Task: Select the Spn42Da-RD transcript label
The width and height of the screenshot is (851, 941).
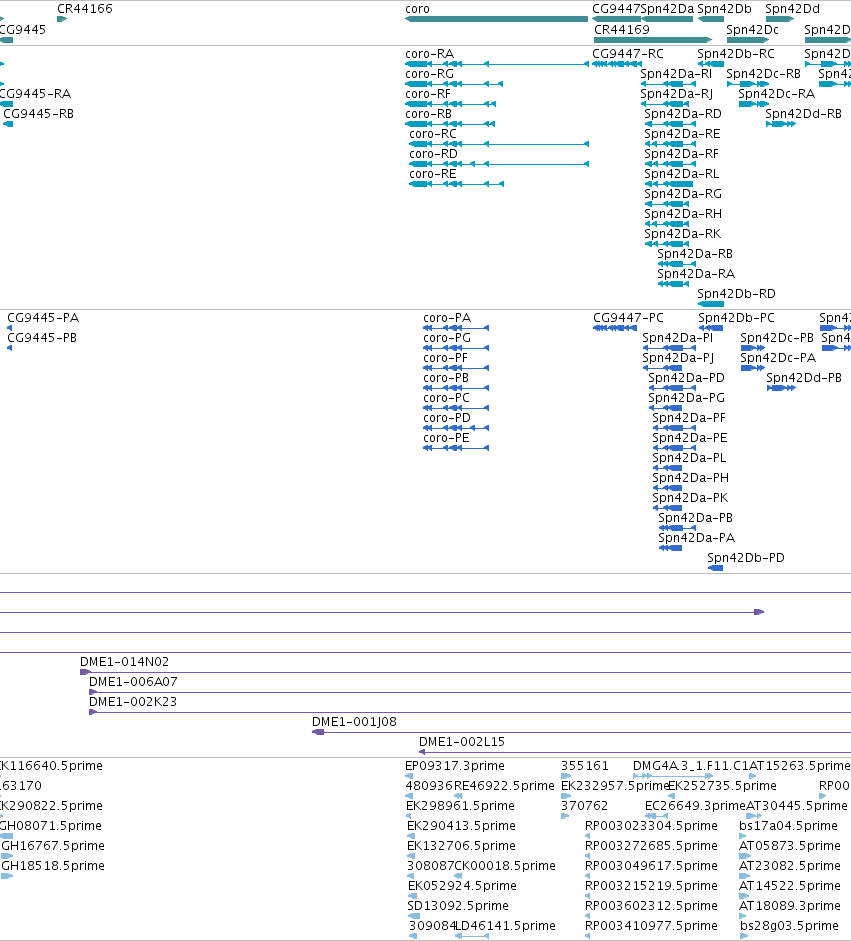Action: [x=683, y=113]
